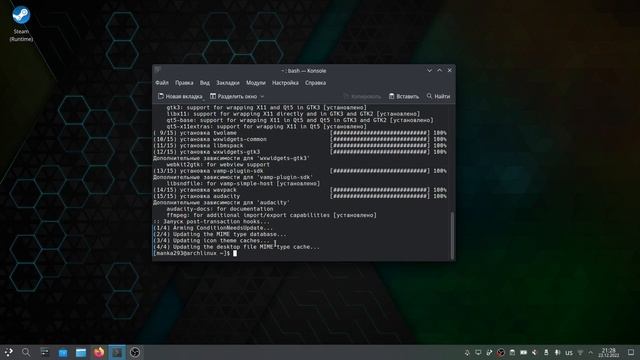The height and width of the screenshot is (360, 640).
Task: Click the Новая вкладка toolbar button
Action: coord(180,96)
